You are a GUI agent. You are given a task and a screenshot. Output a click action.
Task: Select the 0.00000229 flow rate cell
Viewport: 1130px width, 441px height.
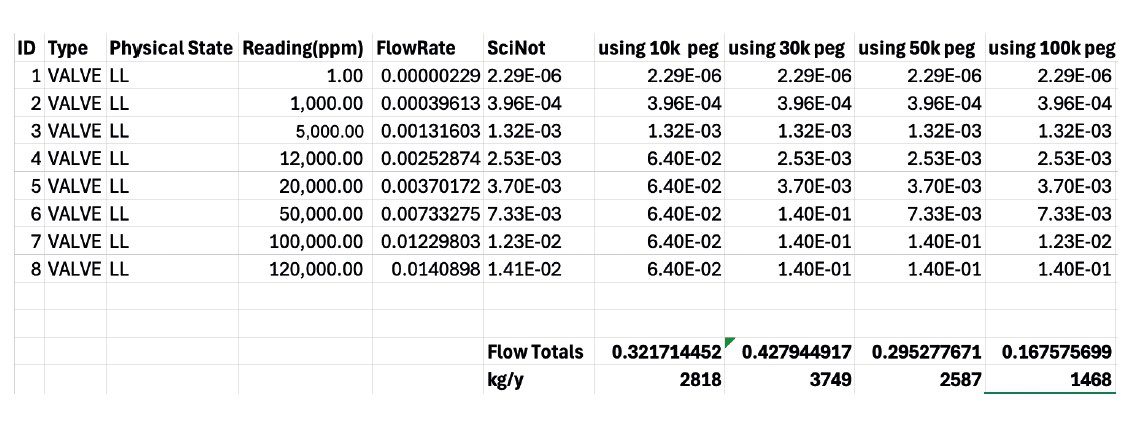point(430,76)
